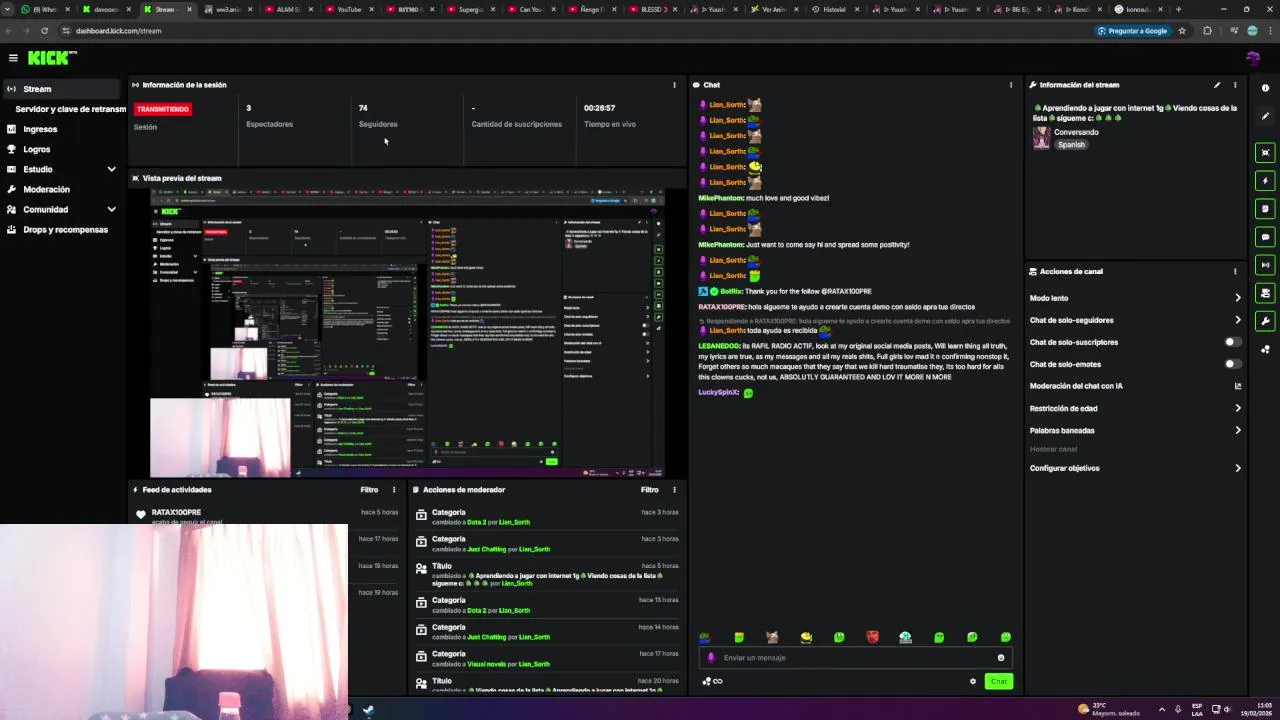Click the pencil icon in the right rail

(1265, 116)
